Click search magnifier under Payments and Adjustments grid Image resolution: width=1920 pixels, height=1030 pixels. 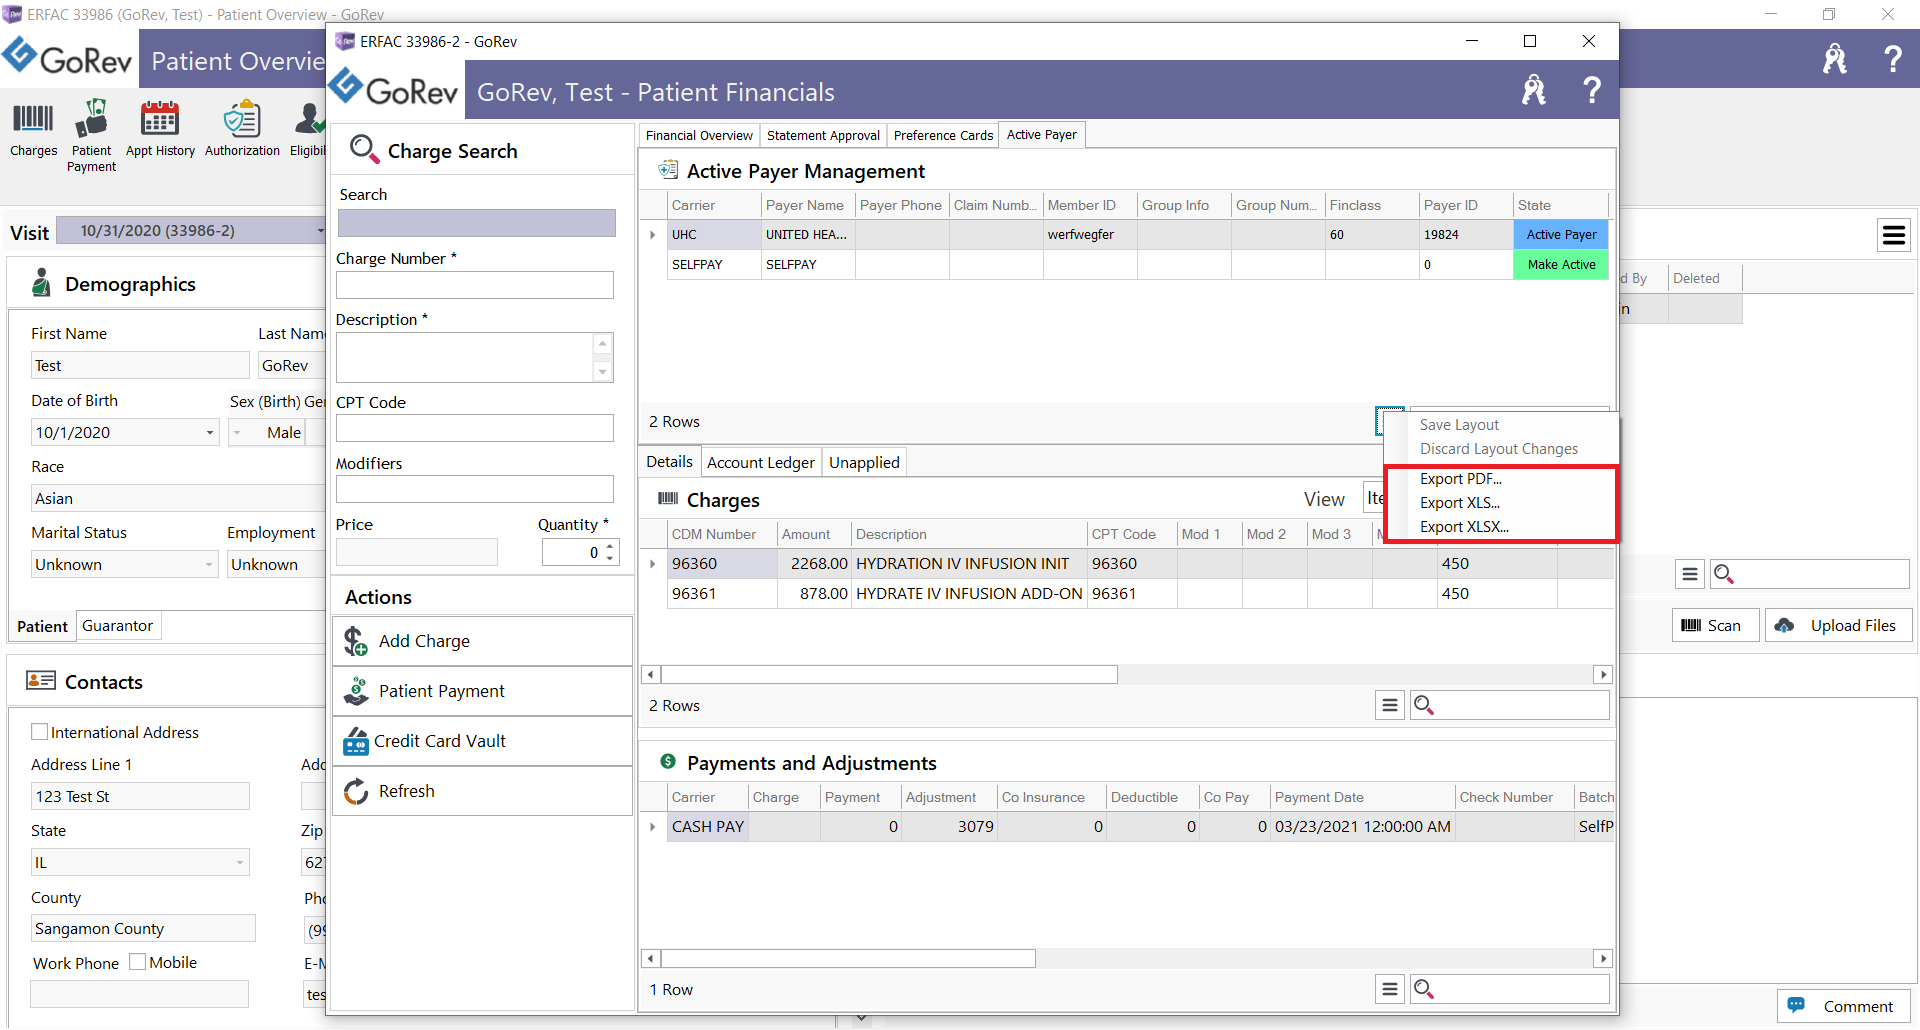click(x=1423, y=989)
